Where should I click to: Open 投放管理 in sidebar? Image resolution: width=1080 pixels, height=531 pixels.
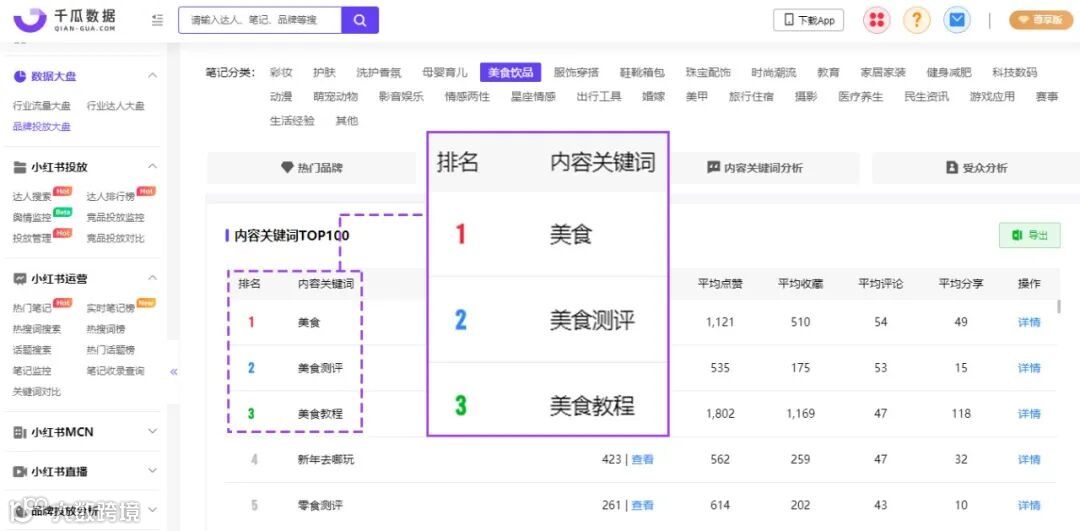pos(32,238)
